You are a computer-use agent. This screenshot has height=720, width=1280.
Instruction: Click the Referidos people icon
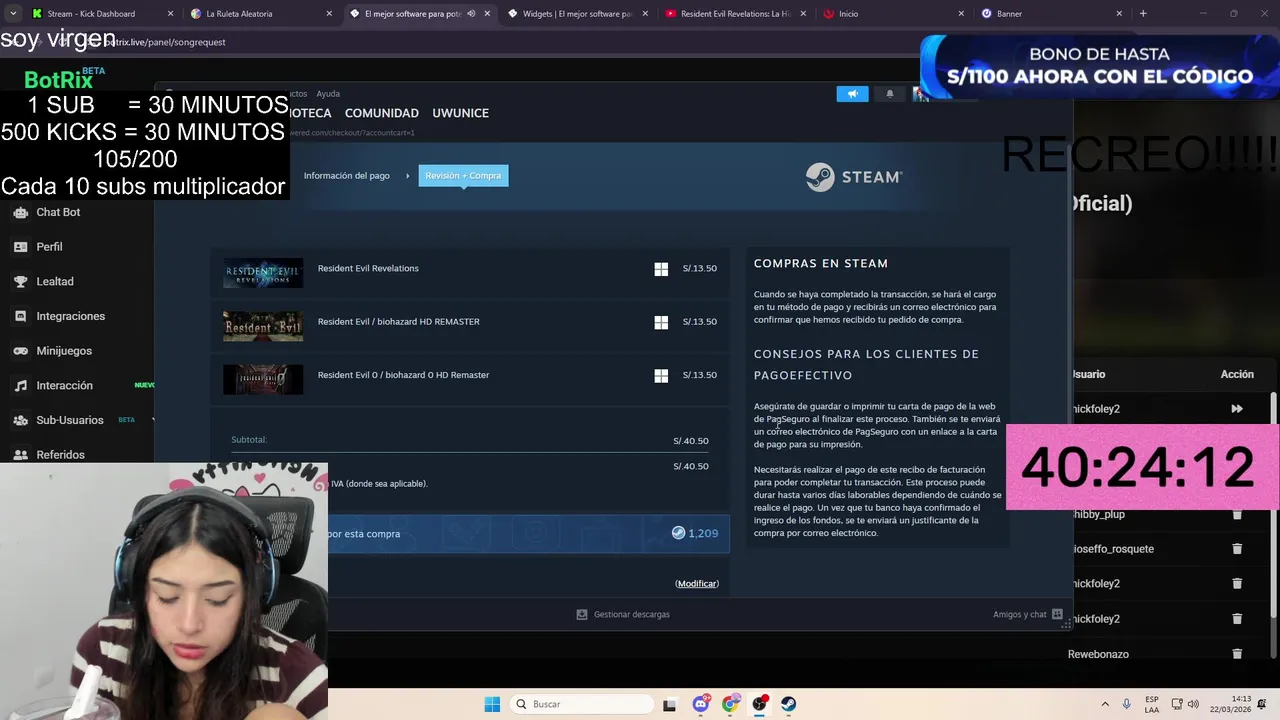pyautogui.click(x=20, y=455)
